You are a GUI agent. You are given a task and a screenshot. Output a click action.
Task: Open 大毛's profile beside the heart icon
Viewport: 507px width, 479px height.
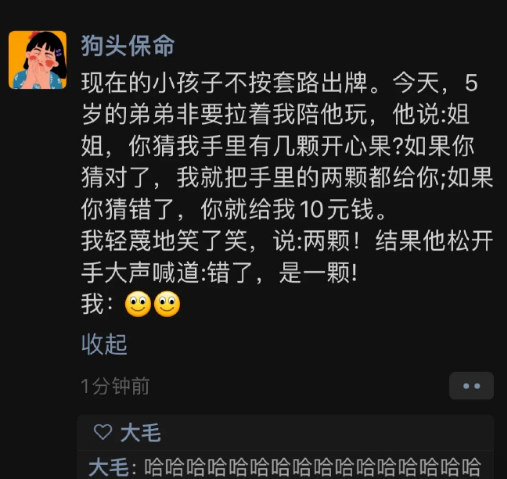tap(141, 433)
